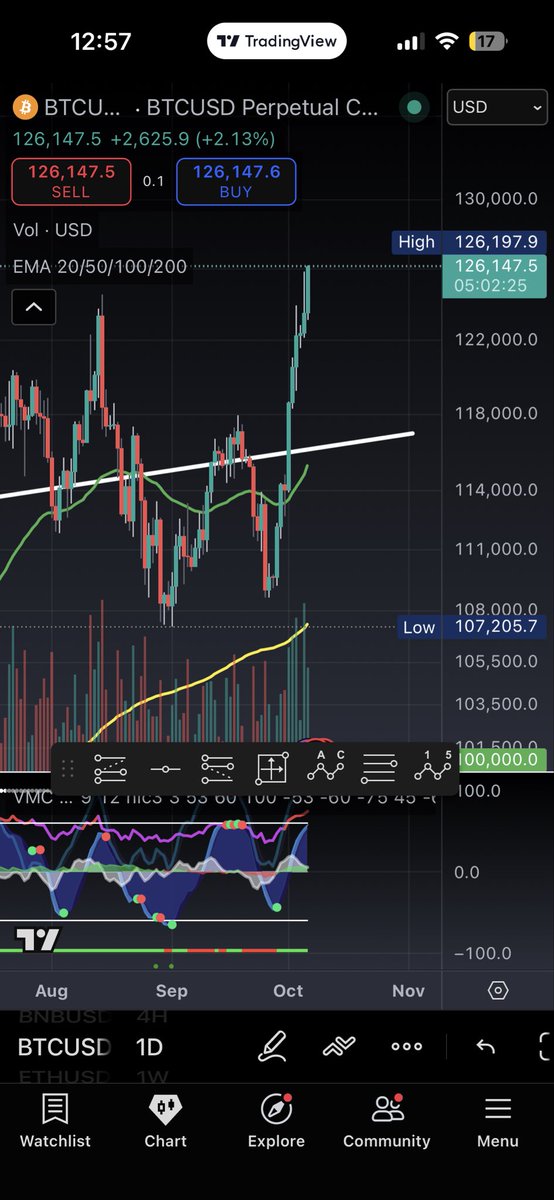554x1200 pixels.
Task: Tap the Sep date label on time axis
Action: point(171,991)
